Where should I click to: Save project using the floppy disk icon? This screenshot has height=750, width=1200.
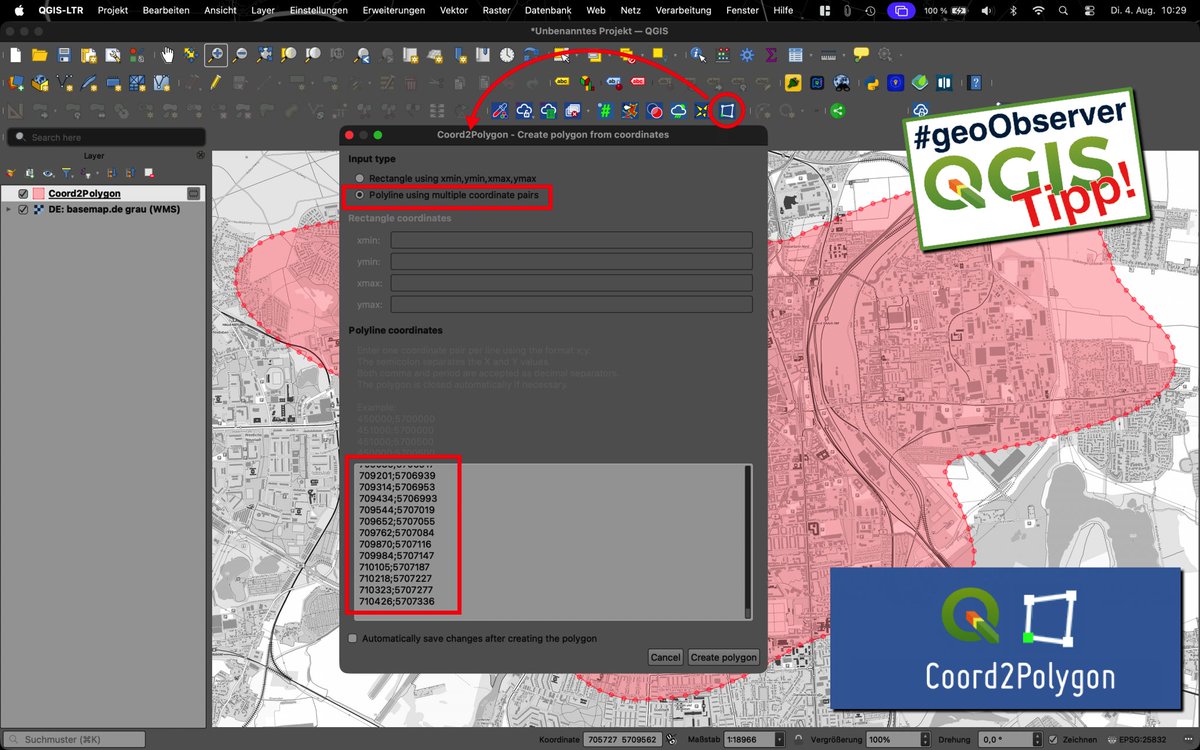click(x=64, y=55)
